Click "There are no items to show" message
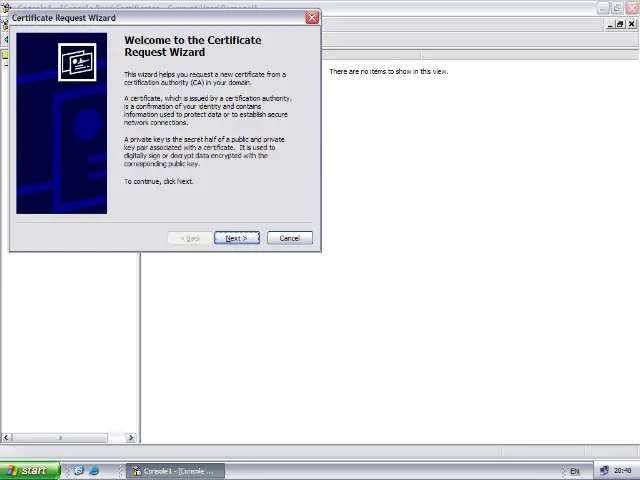The image size is (640, 480). point(389,71)
